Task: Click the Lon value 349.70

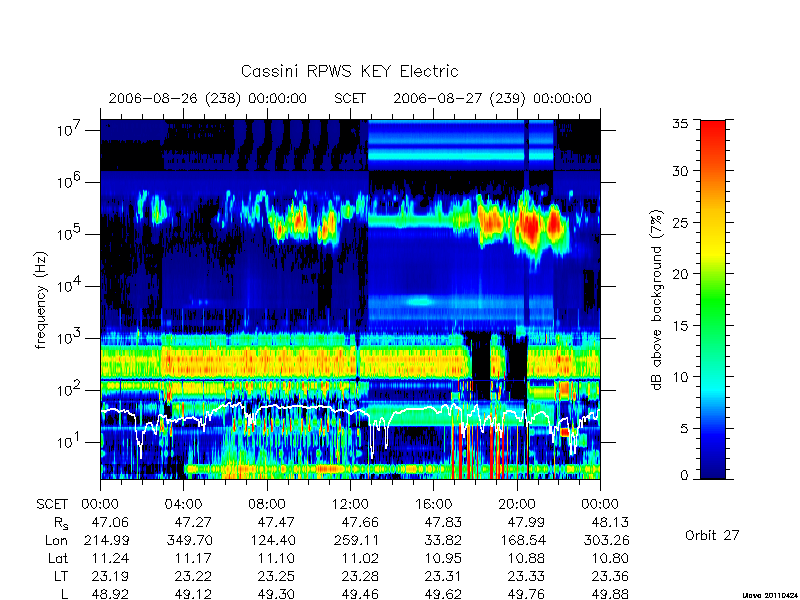Action: tap(189, 540)
